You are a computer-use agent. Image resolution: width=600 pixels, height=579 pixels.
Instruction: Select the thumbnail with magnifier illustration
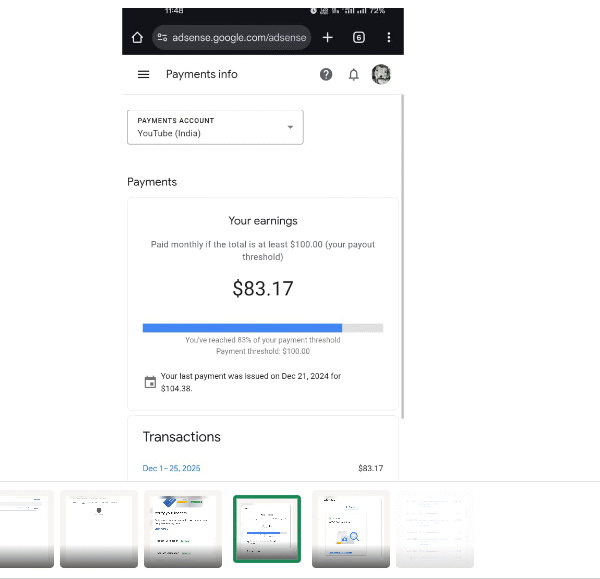351,529
